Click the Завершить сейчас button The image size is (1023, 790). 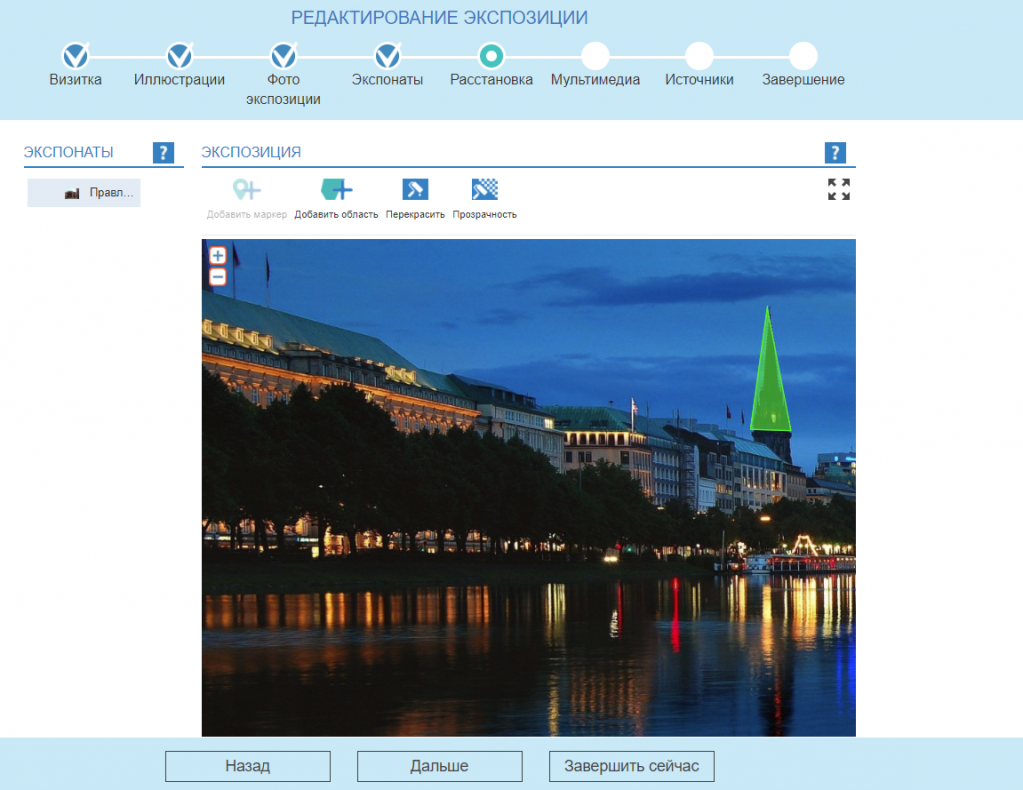pyautogui.click(x=631, y=767)
